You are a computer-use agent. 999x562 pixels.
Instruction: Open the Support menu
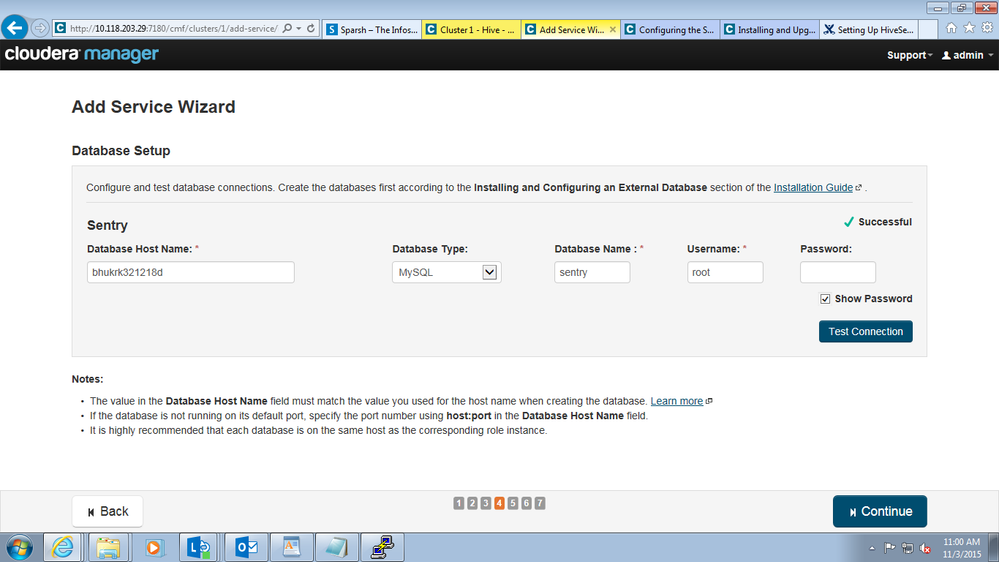click(x=909, y=55)
